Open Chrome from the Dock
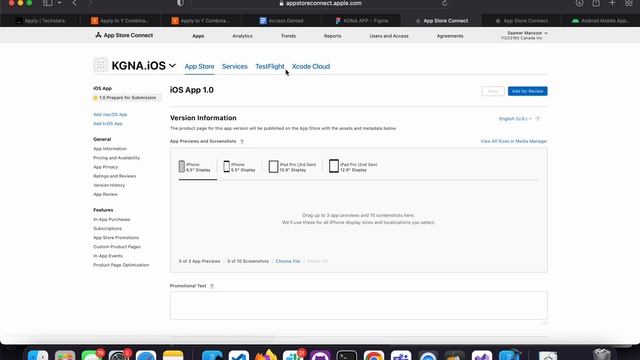This screenshot has height=360, width=640. coord(374,355)
